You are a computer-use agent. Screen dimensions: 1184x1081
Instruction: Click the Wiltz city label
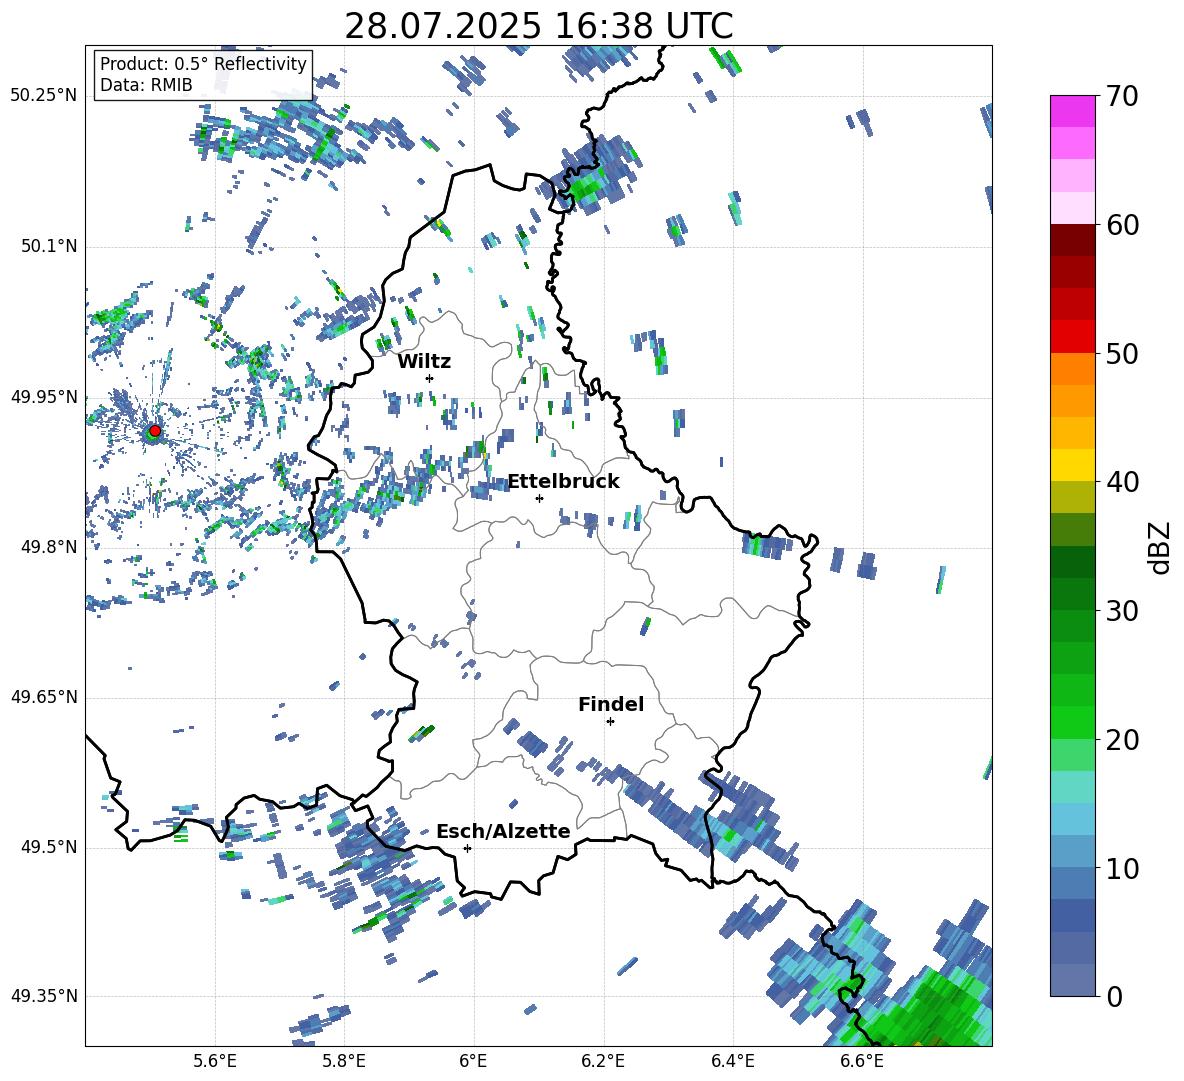pos(424,362)
